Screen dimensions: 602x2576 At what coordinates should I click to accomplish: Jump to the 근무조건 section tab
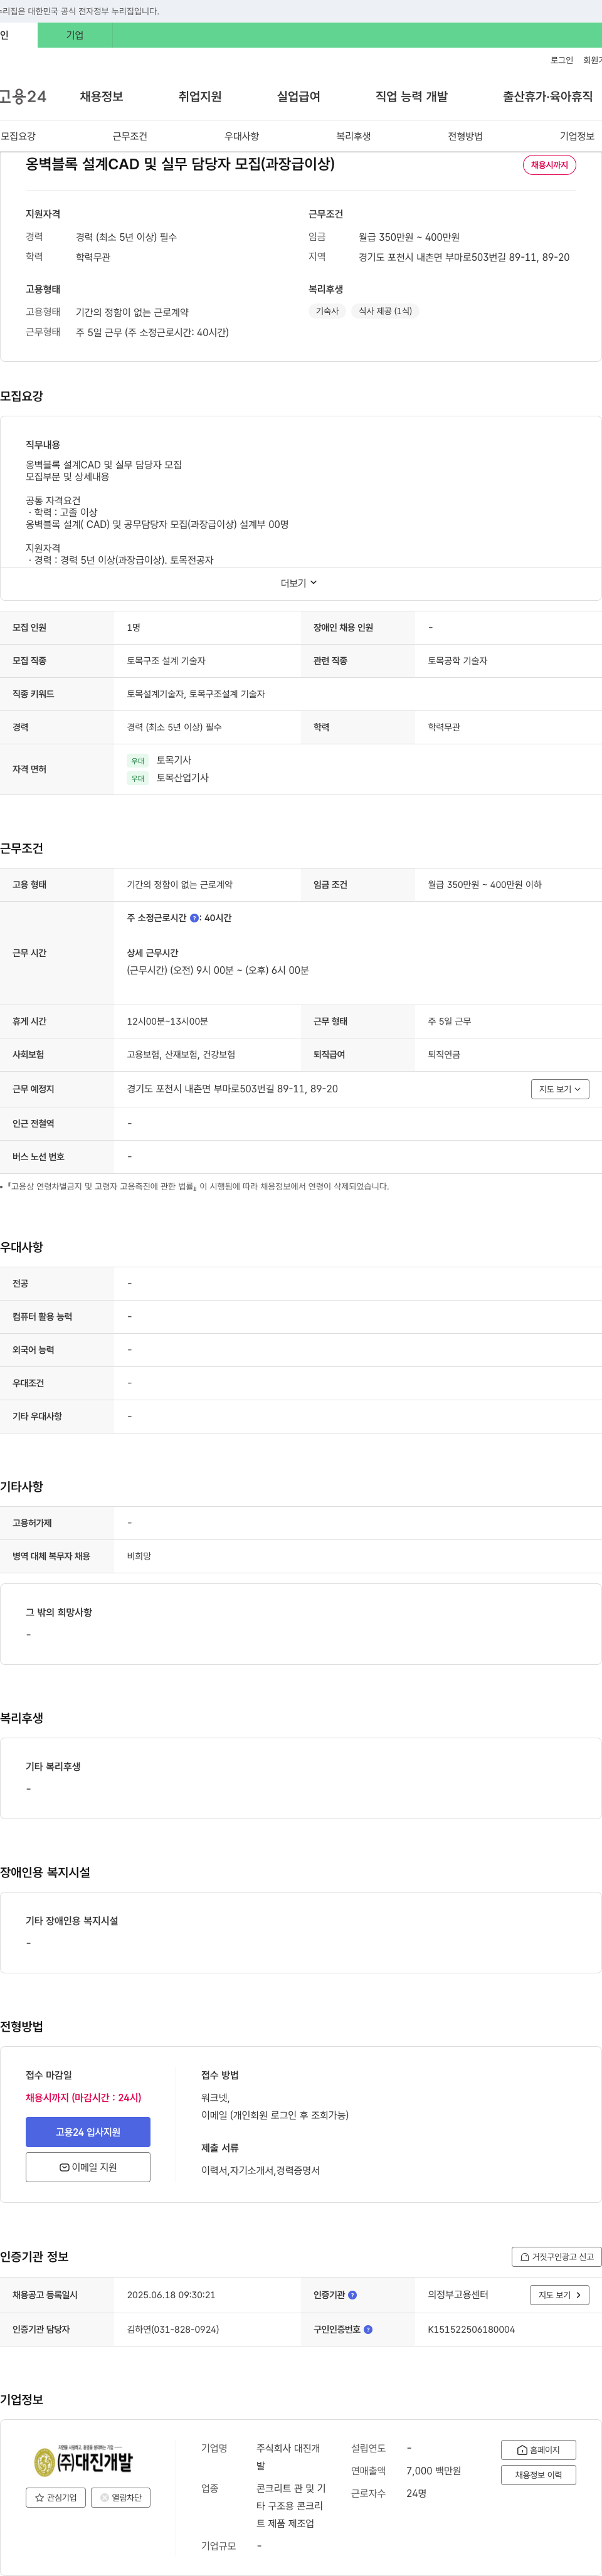pyautogui.click(x=130, y=136)
